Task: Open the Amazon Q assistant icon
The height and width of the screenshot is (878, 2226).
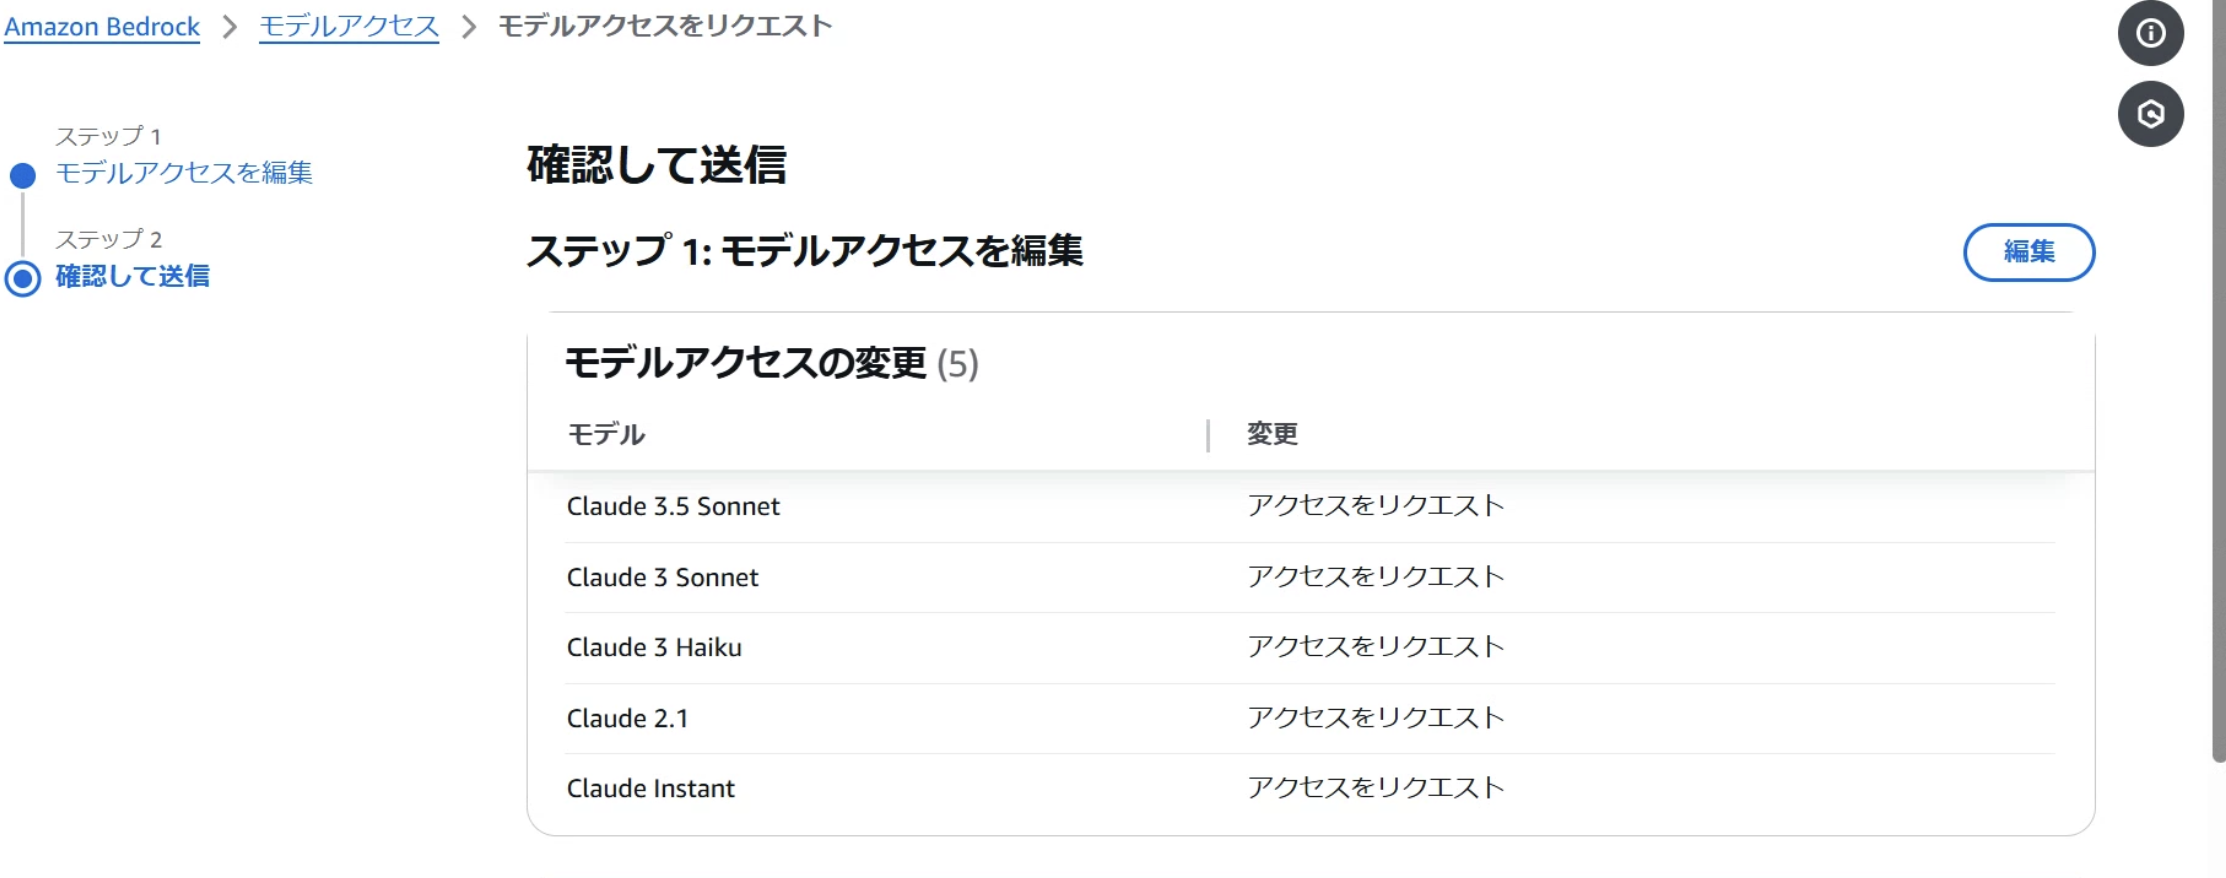Action: (x=2150, y=114)
